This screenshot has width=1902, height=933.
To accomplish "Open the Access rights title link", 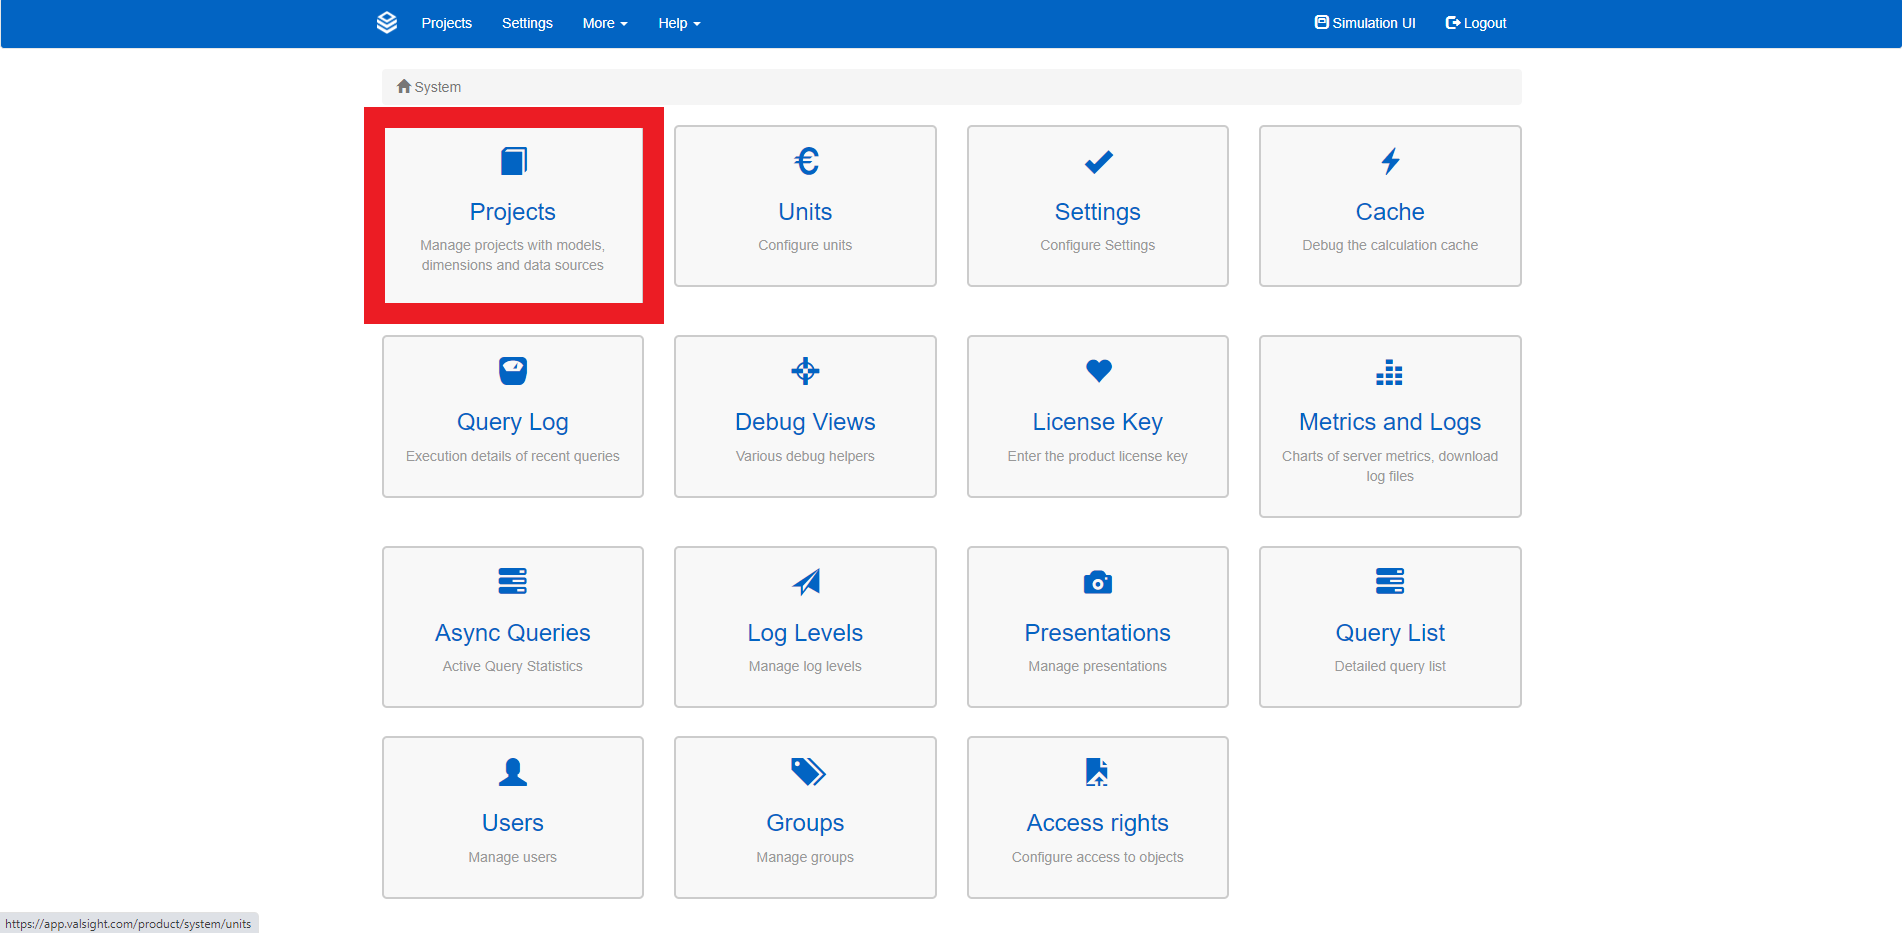I will [x=1097, y=823].
